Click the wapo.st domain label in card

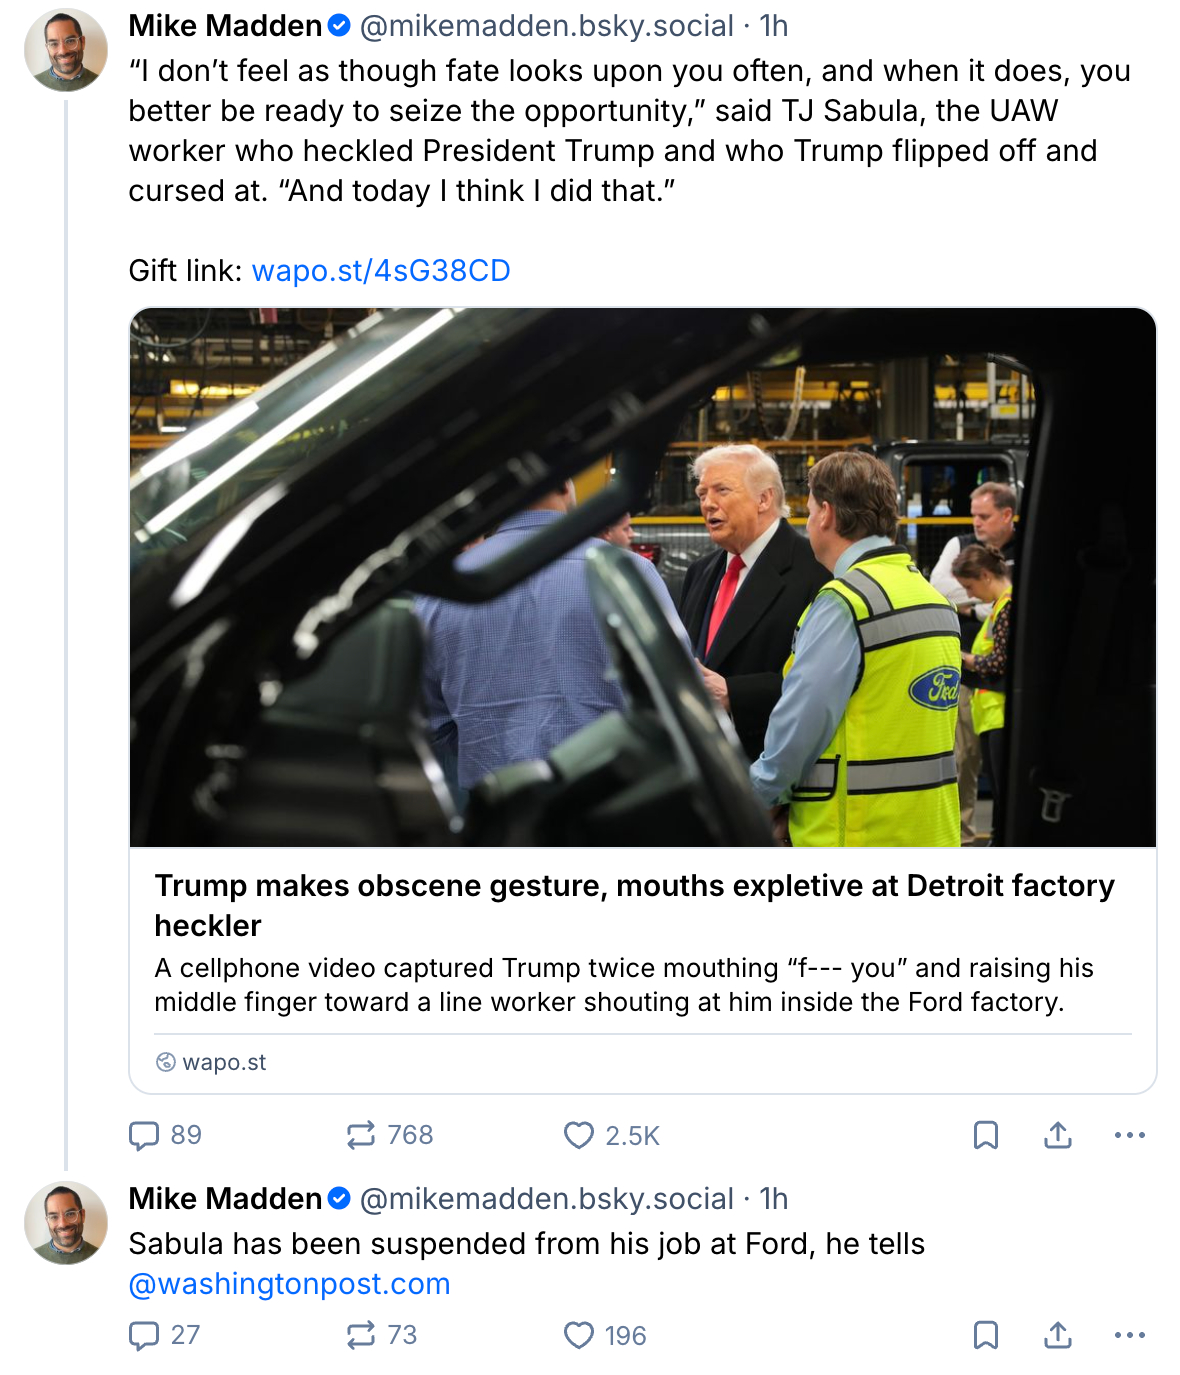(x=224, y=1062)
